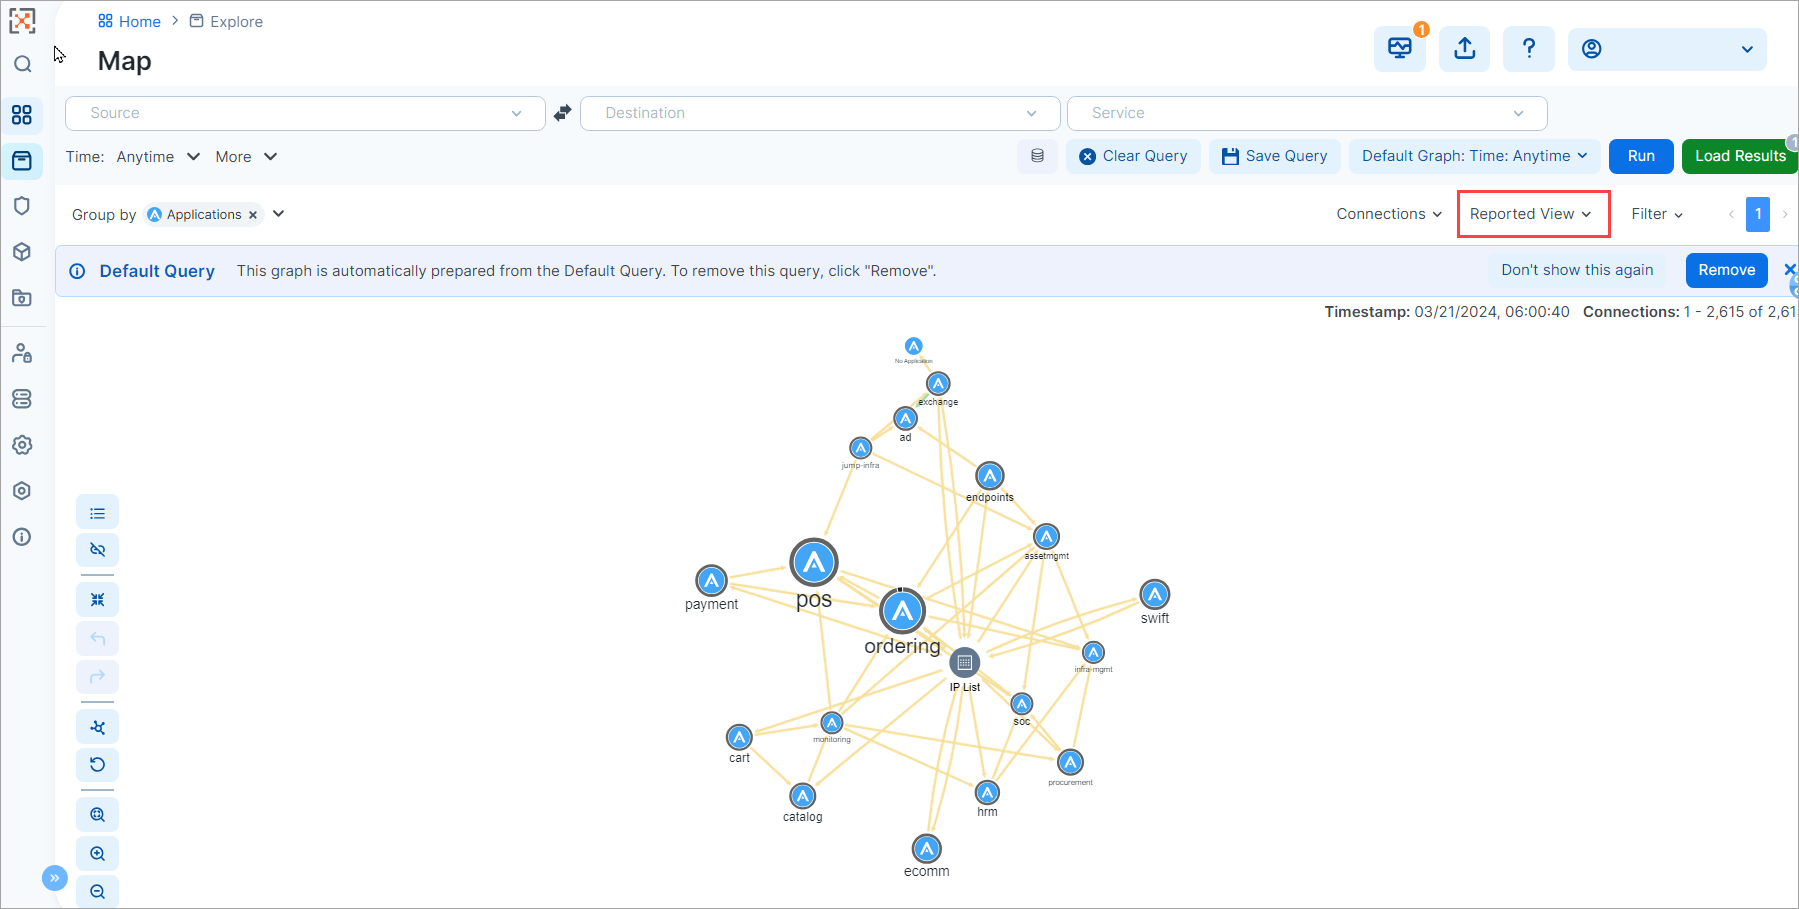Click the database icon next to Clear Query
Screen dimensions: 1799x909
pyautogui.click(x=1037, y=156)
